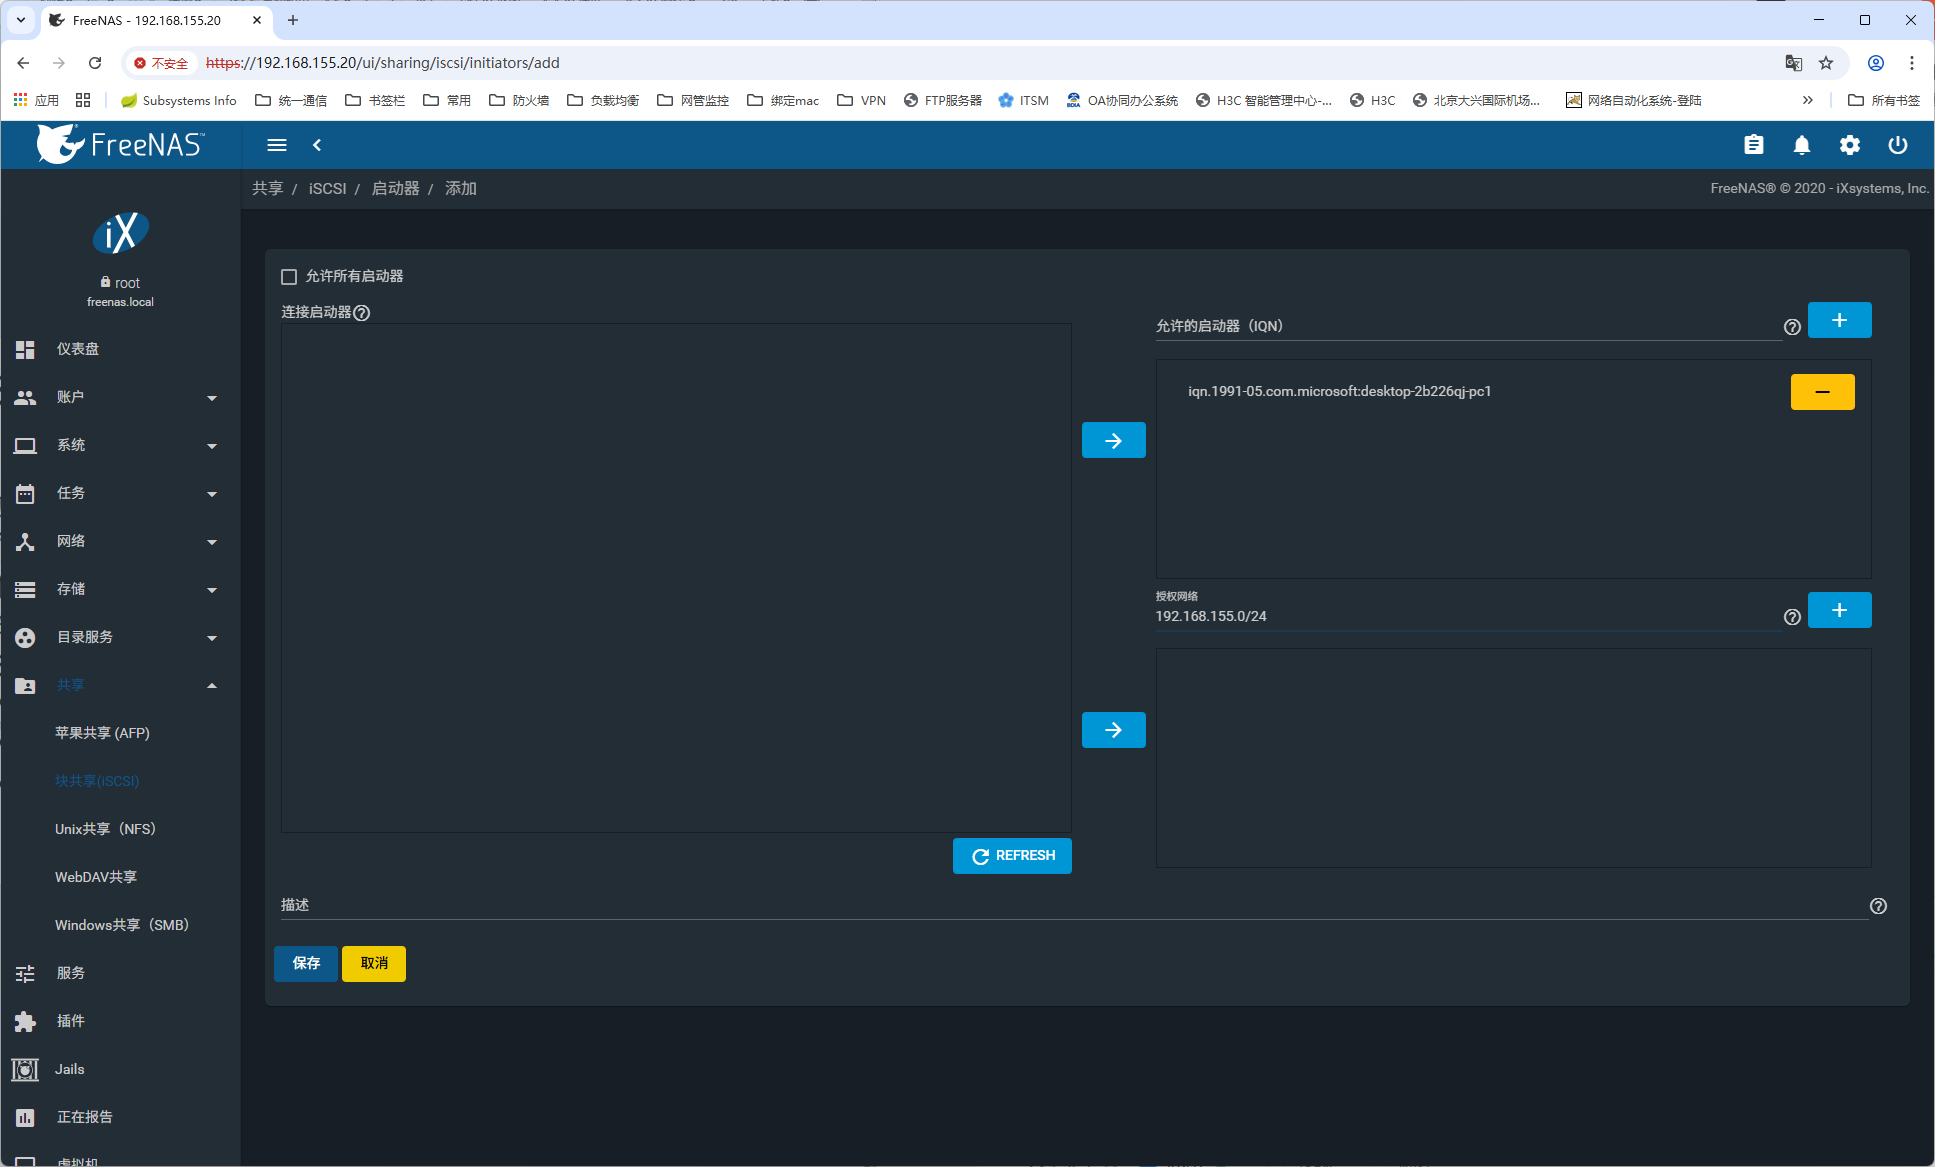Click the REFRESH button

(1012, 856)
